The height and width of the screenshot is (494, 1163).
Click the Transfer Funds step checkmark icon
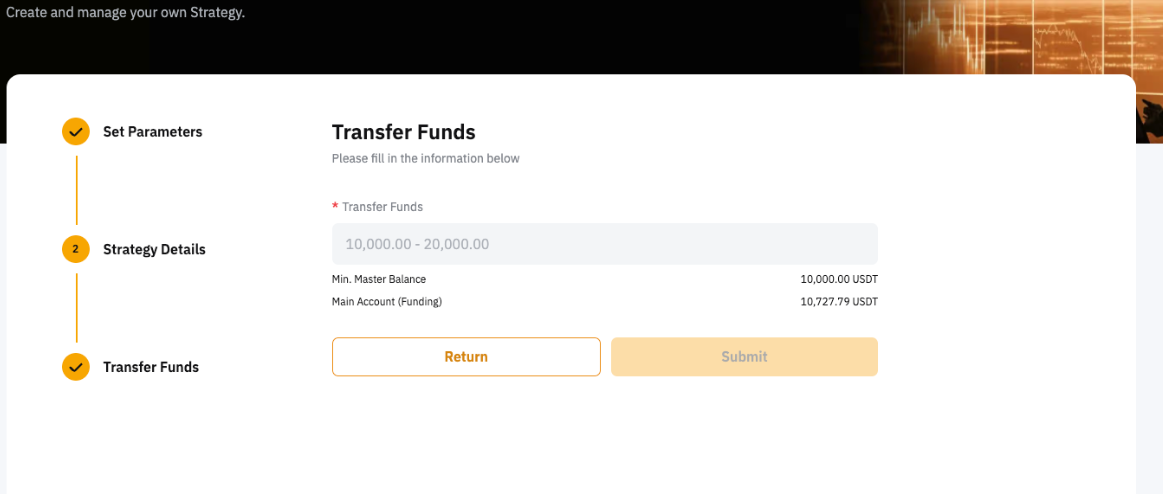pos(76,367)
